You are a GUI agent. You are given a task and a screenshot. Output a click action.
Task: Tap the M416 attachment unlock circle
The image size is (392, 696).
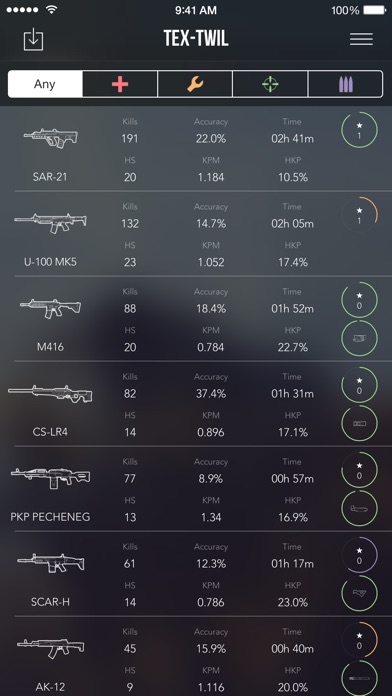tap(359, 339)
